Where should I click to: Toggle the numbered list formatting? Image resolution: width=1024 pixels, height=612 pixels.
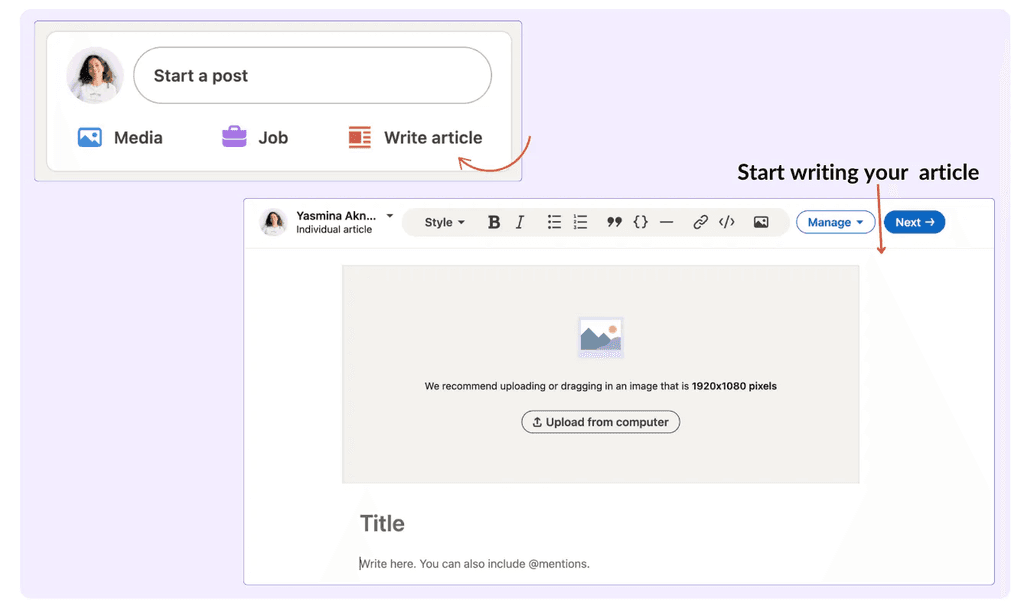tap(580, 222)
